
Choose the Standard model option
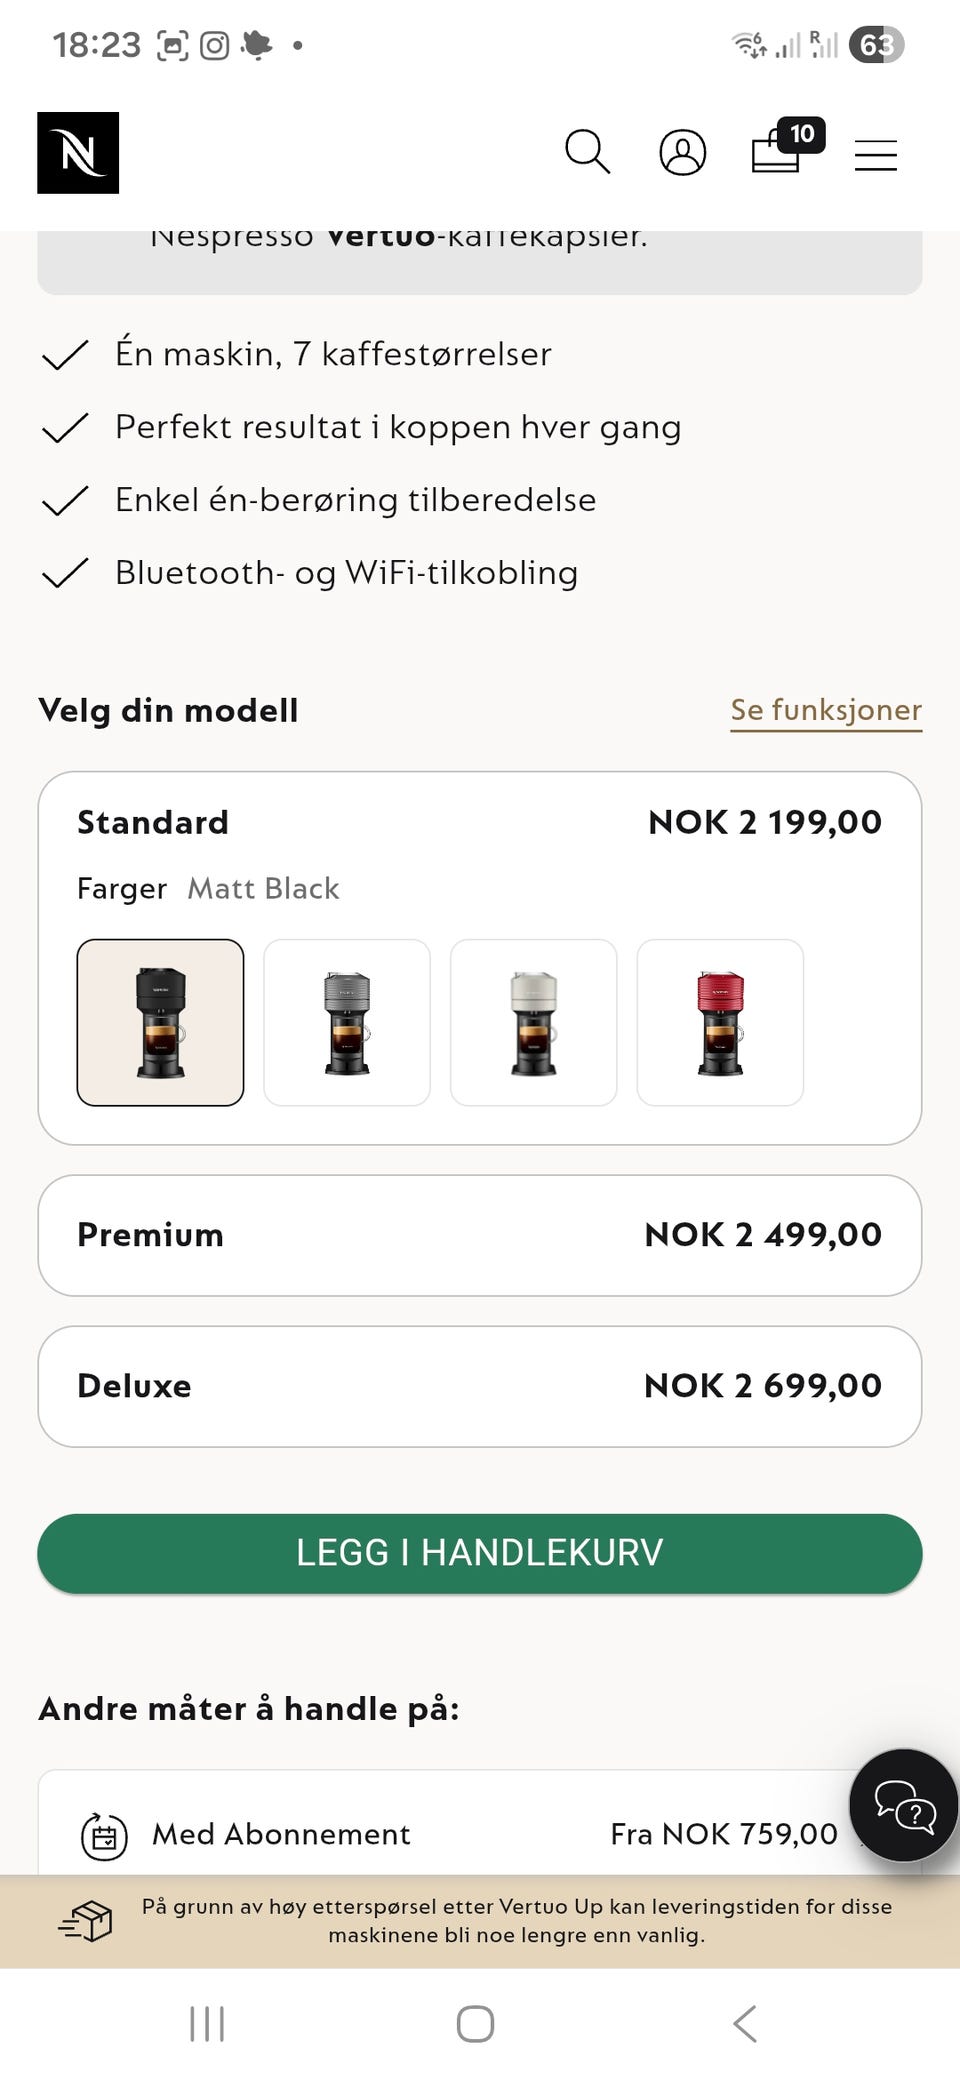coord(480,822)
